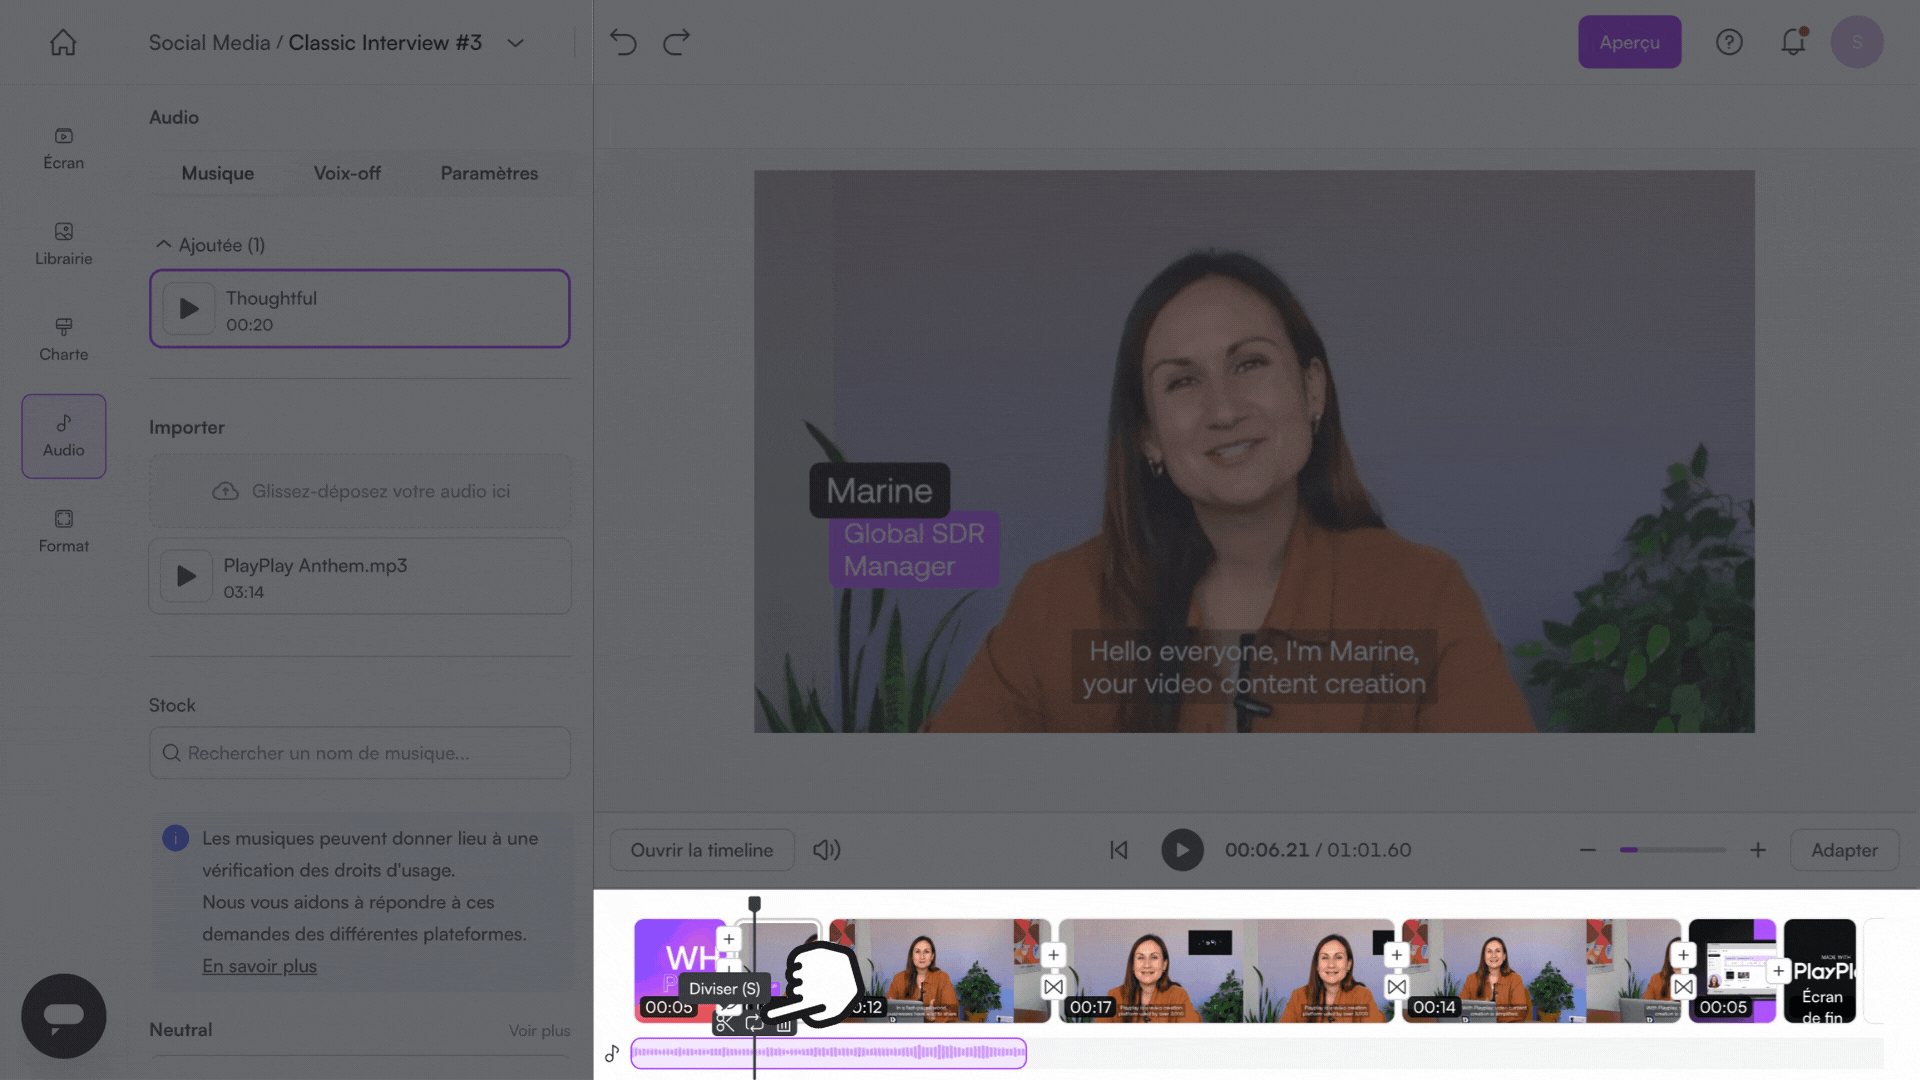Open the chat support bubble
Image resolution: width=1920 pixels, height=1080 pixels.
coord(63,1016)
